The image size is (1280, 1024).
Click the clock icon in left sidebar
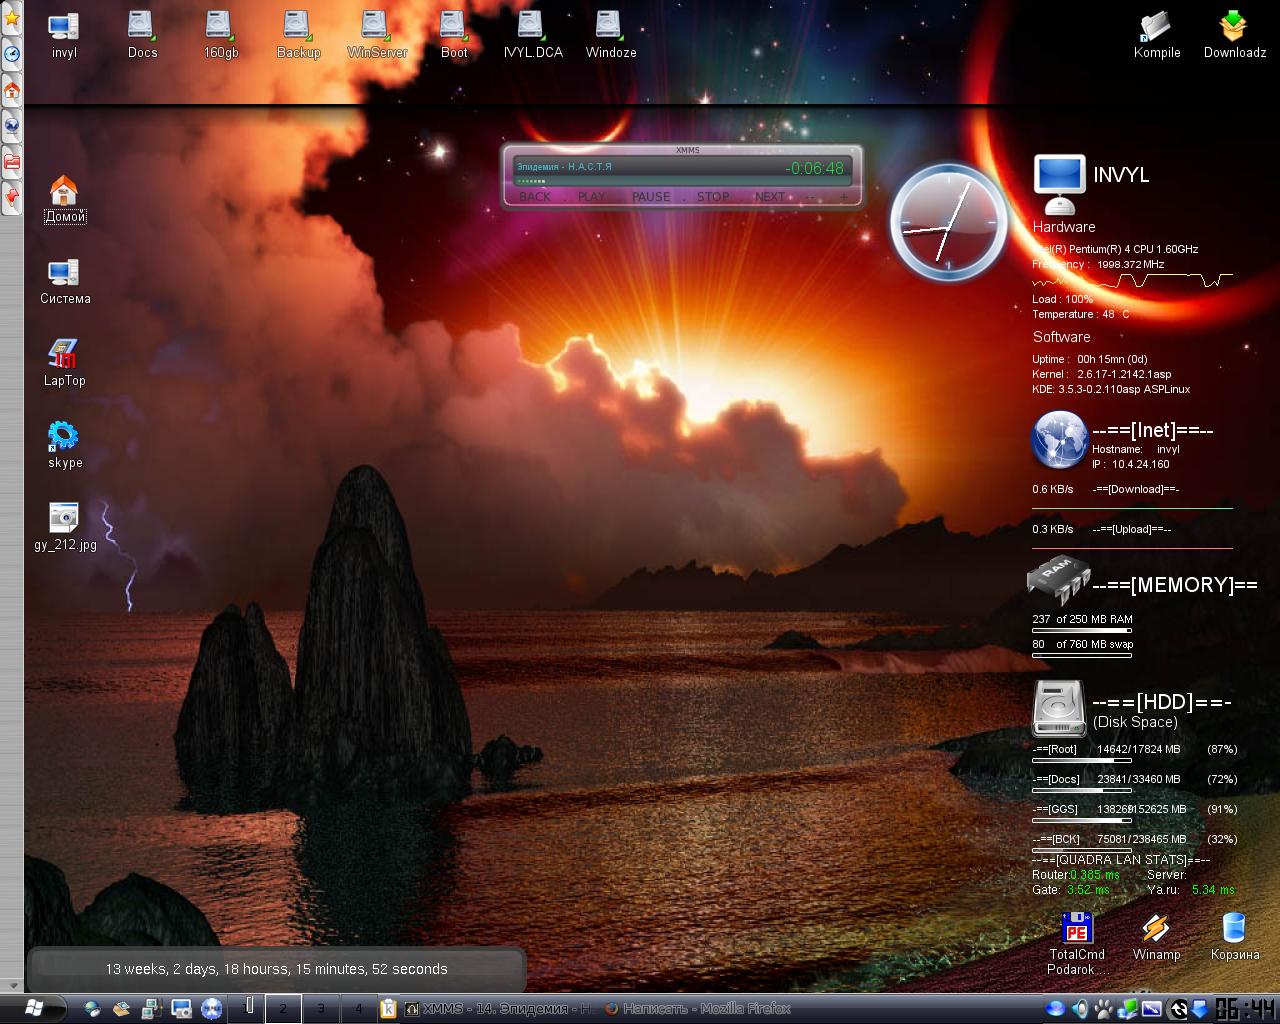(x=11, y=54)
